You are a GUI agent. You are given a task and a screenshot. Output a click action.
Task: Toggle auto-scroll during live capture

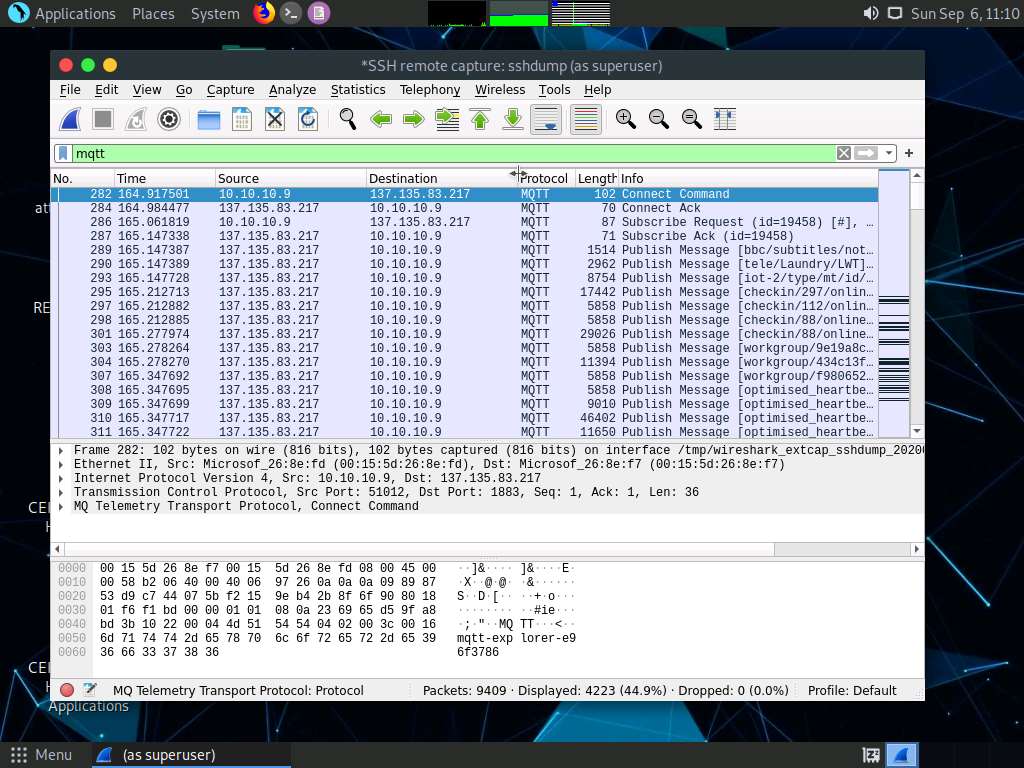pyautogui.click(x=545, y=119)
